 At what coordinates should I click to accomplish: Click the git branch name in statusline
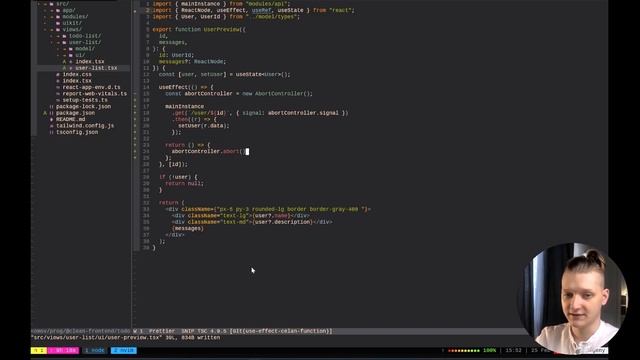282,331
